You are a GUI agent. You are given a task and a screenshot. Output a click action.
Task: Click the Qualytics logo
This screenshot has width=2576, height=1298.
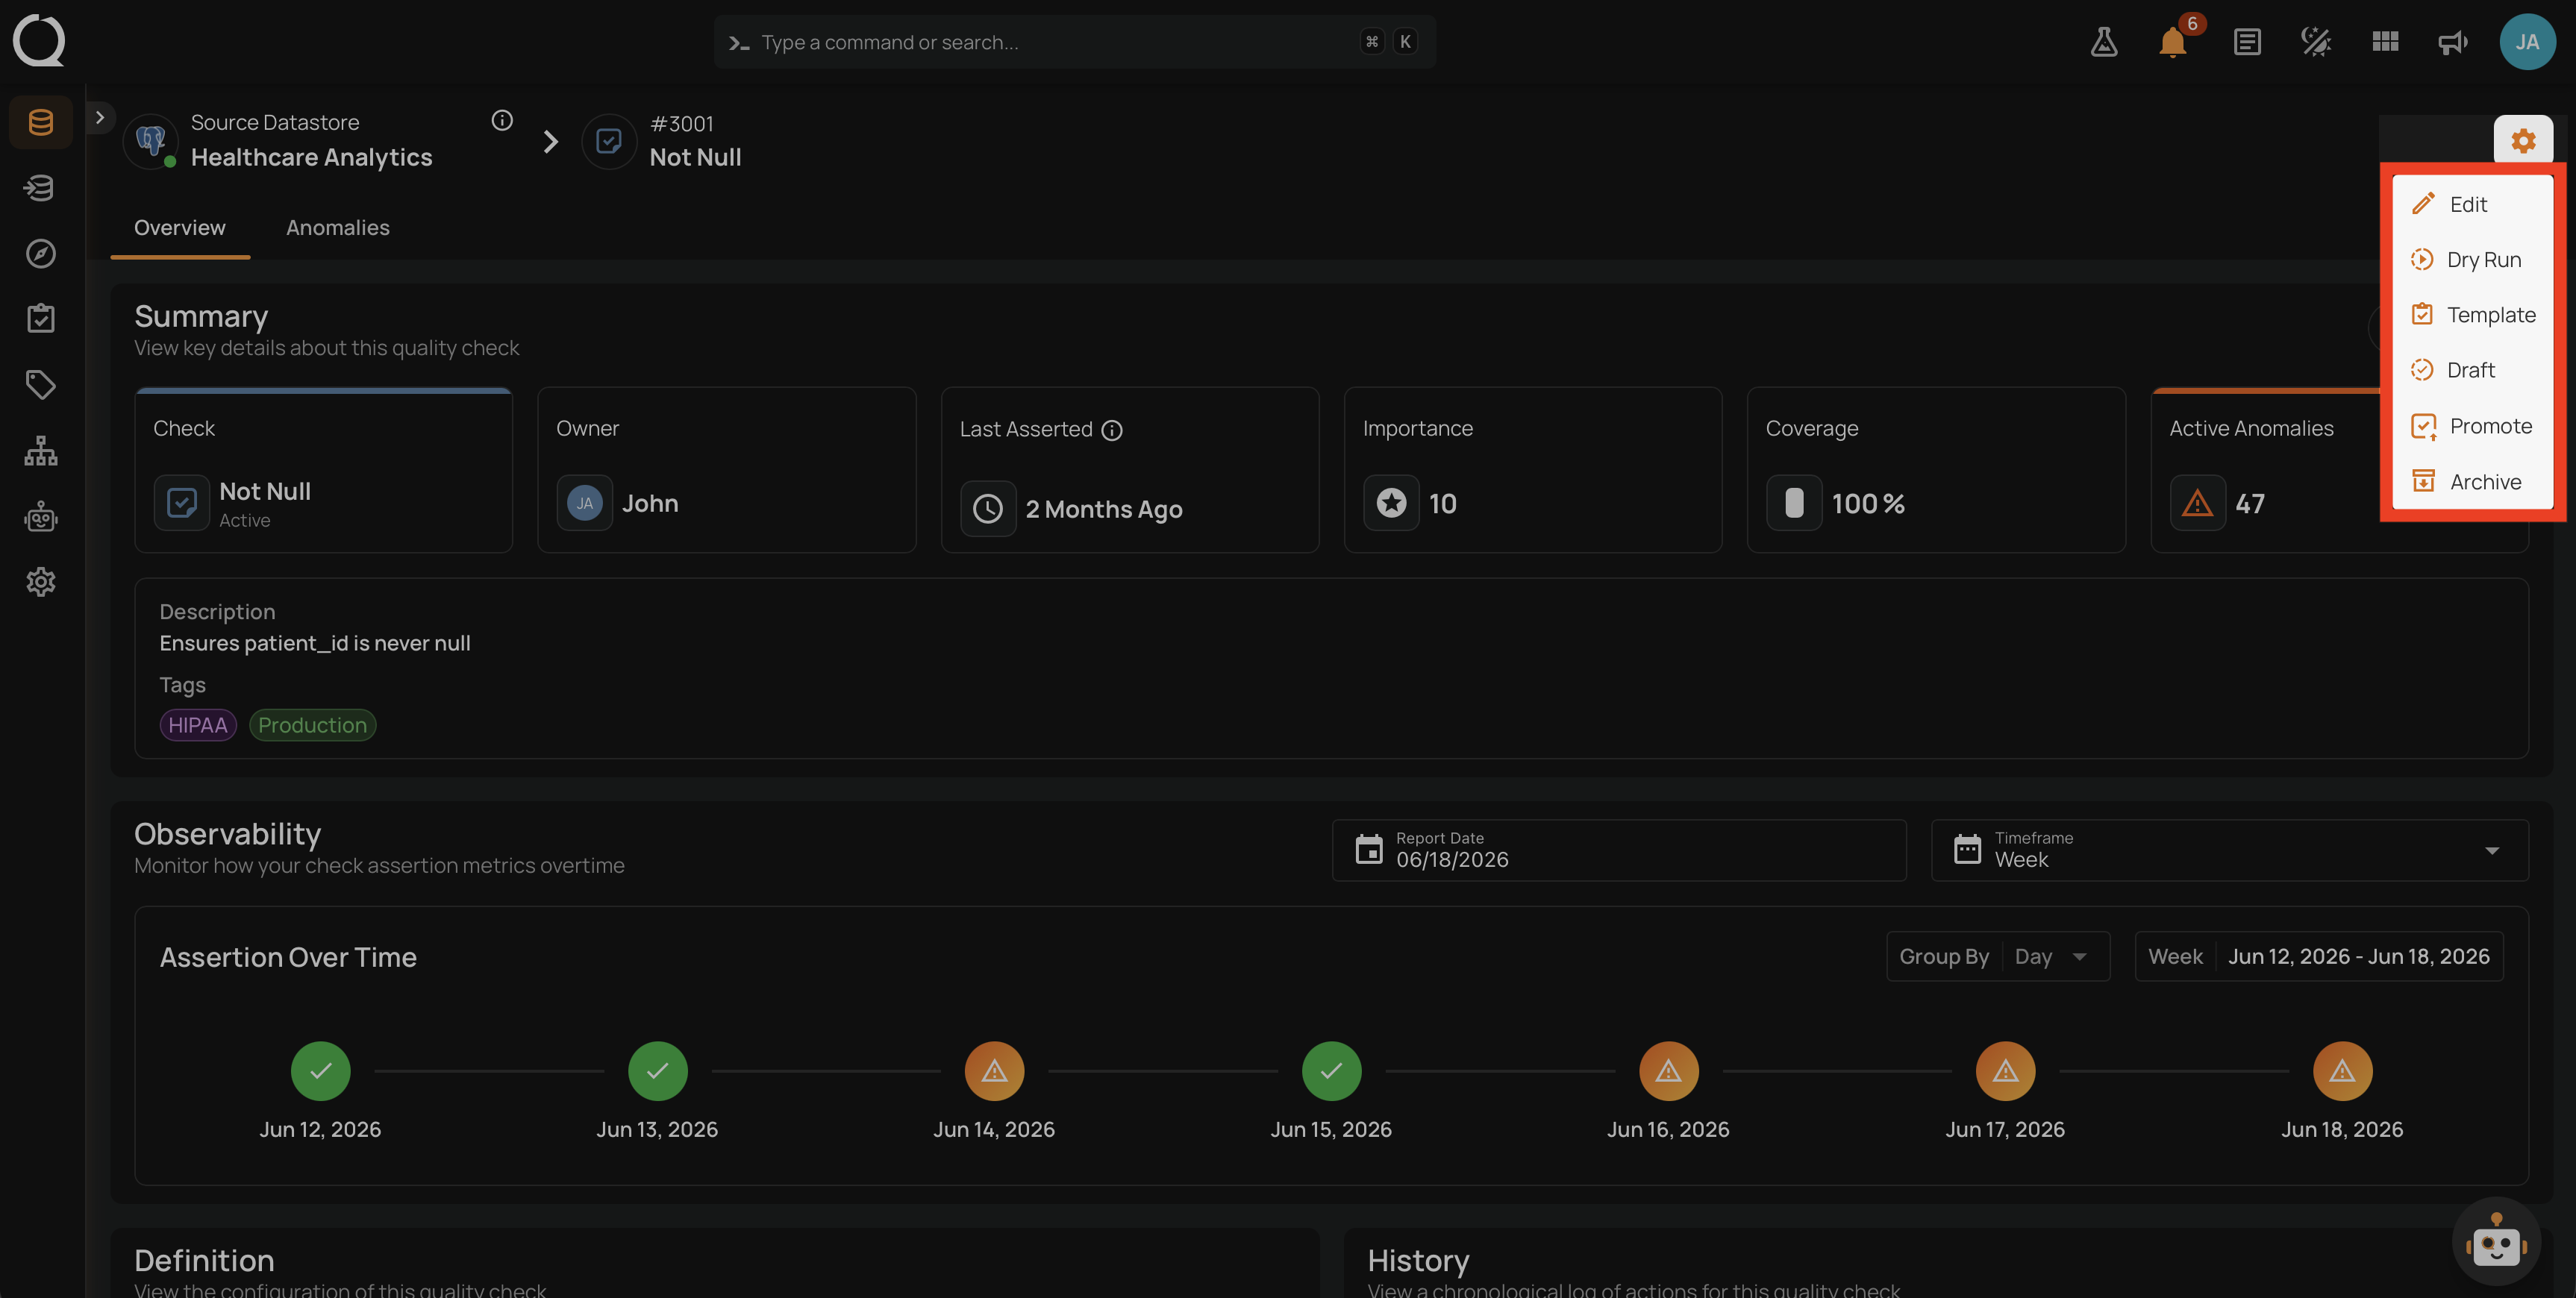pyautogui.click(x=39, y=41)
